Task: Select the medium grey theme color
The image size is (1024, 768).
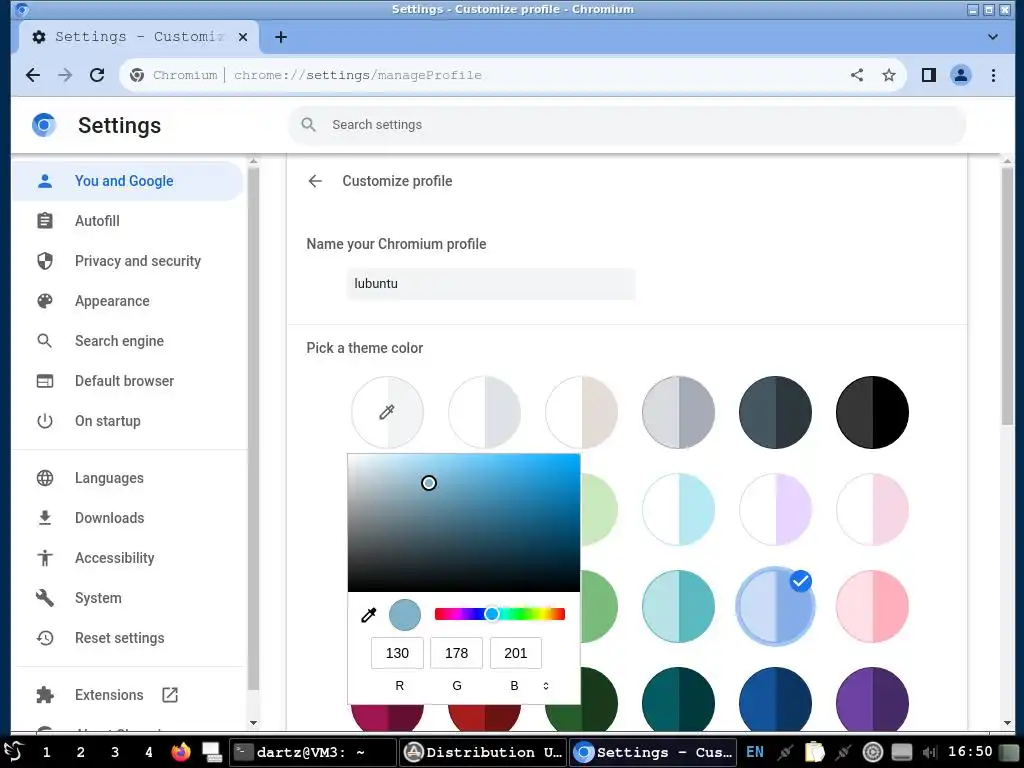Action: pos(679,412)
